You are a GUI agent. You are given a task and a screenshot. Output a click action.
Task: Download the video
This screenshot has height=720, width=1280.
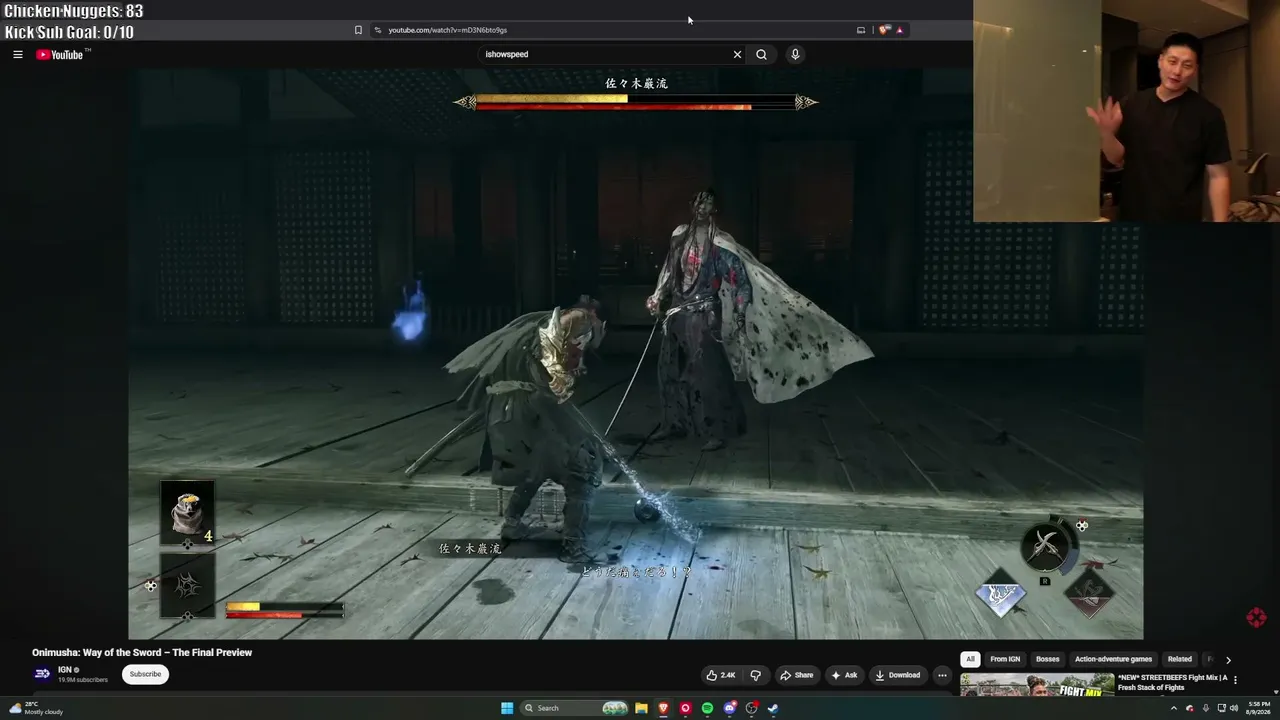[x=898, y=675]
